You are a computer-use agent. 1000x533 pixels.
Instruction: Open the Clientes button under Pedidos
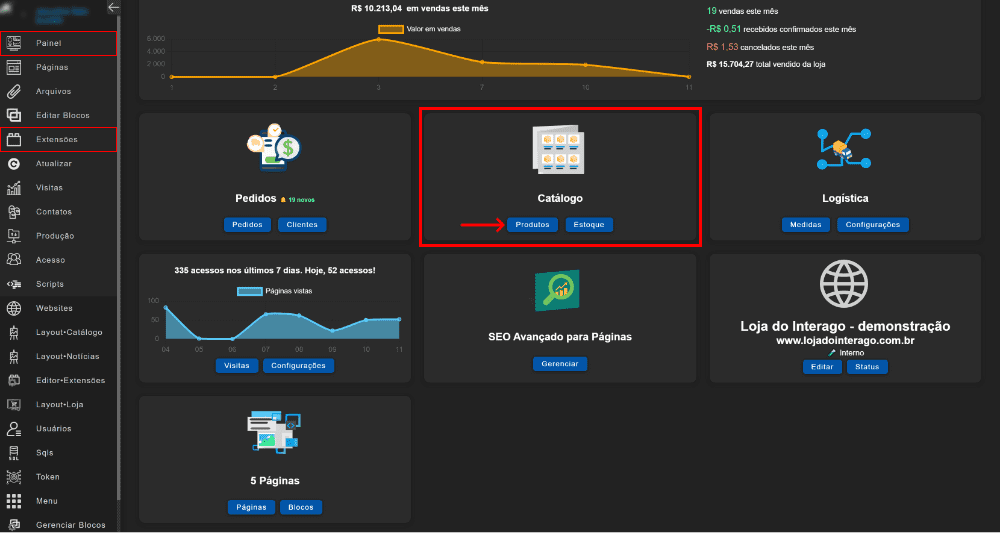click(302, 225)
